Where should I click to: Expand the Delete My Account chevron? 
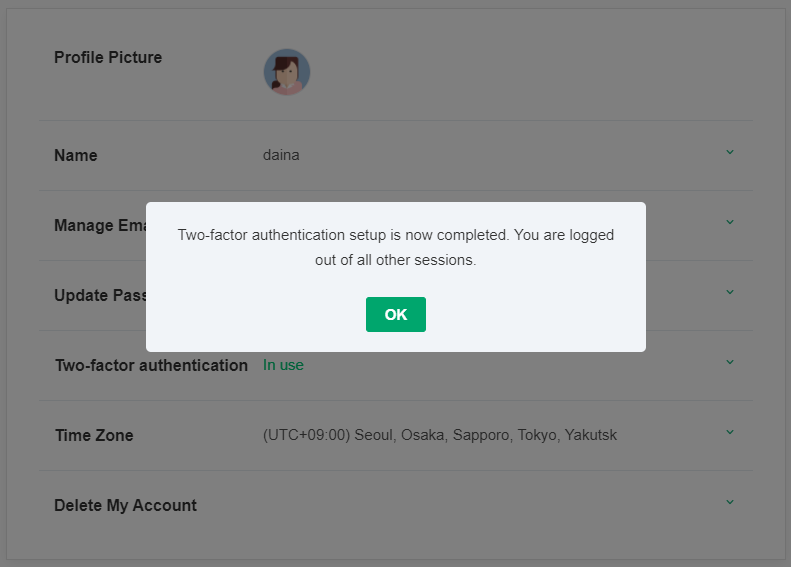[x=730, y=502]
